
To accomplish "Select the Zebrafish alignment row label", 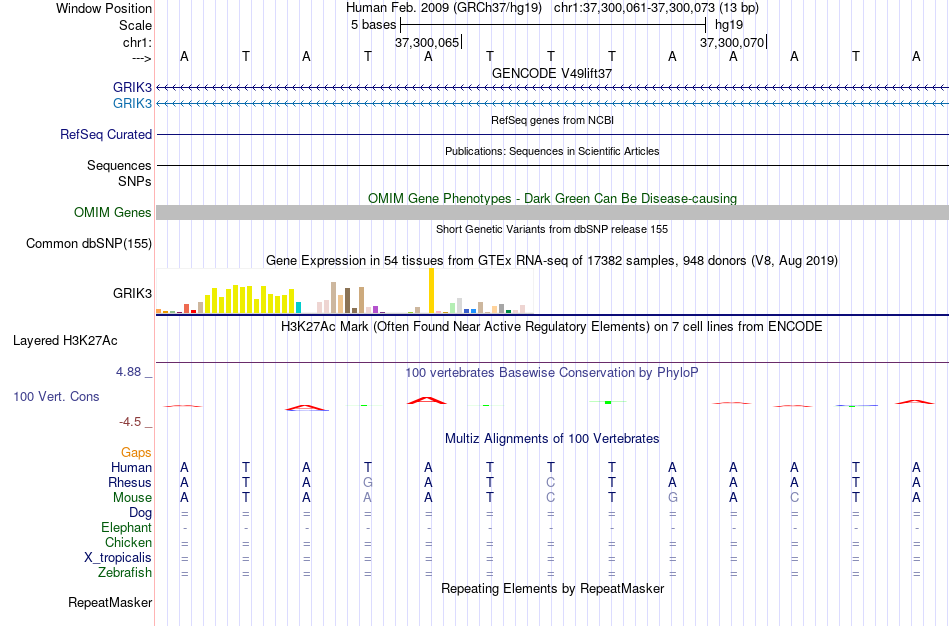I will [x=125, y=572].
